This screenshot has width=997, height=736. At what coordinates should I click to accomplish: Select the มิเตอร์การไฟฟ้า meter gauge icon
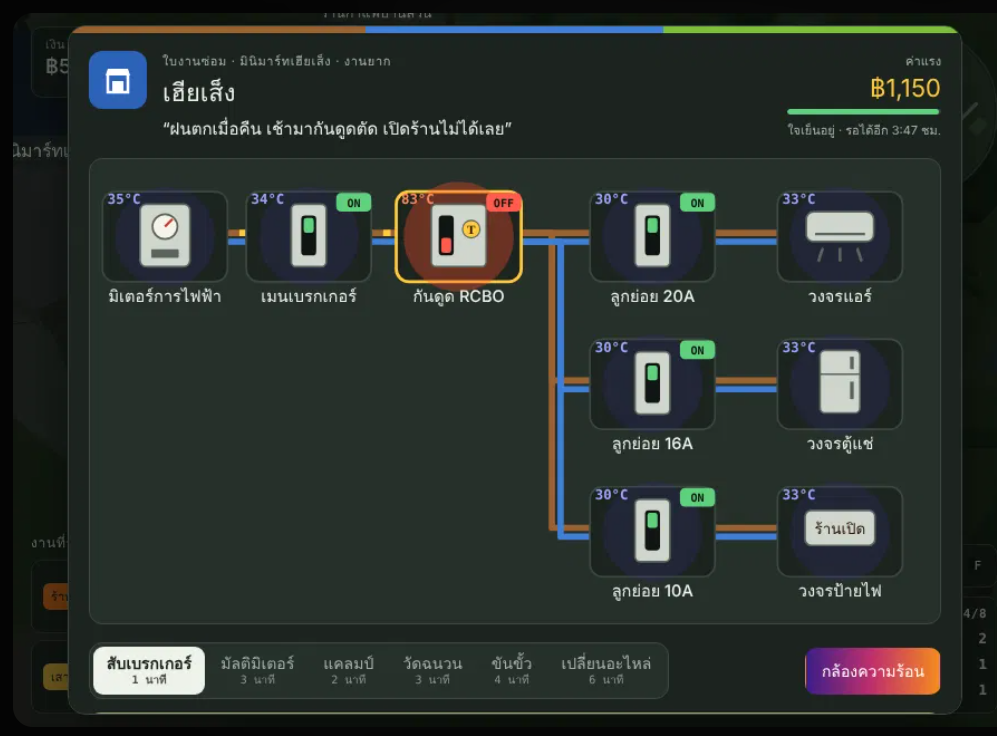(x=165, y=235)
